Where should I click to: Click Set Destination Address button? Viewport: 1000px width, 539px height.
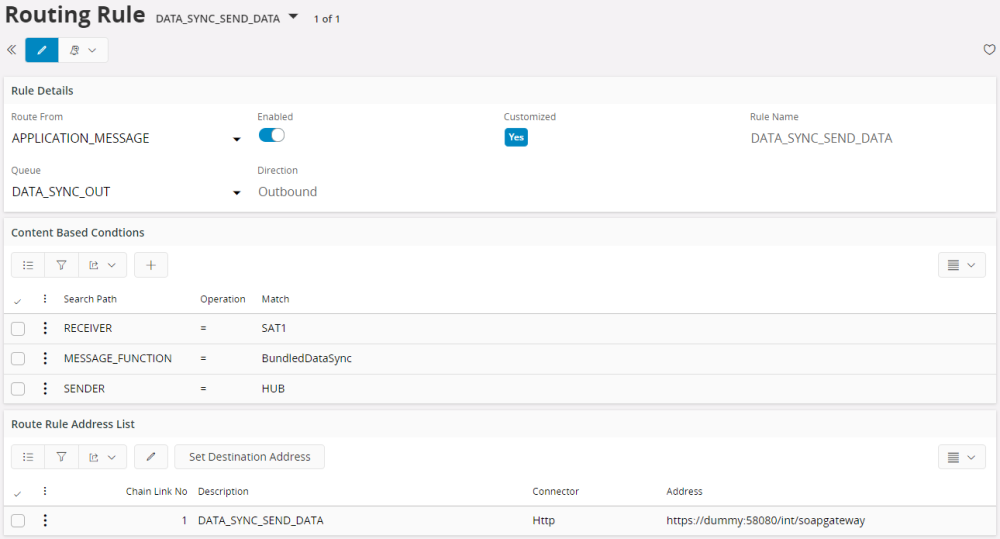click(x=249, y=457)
